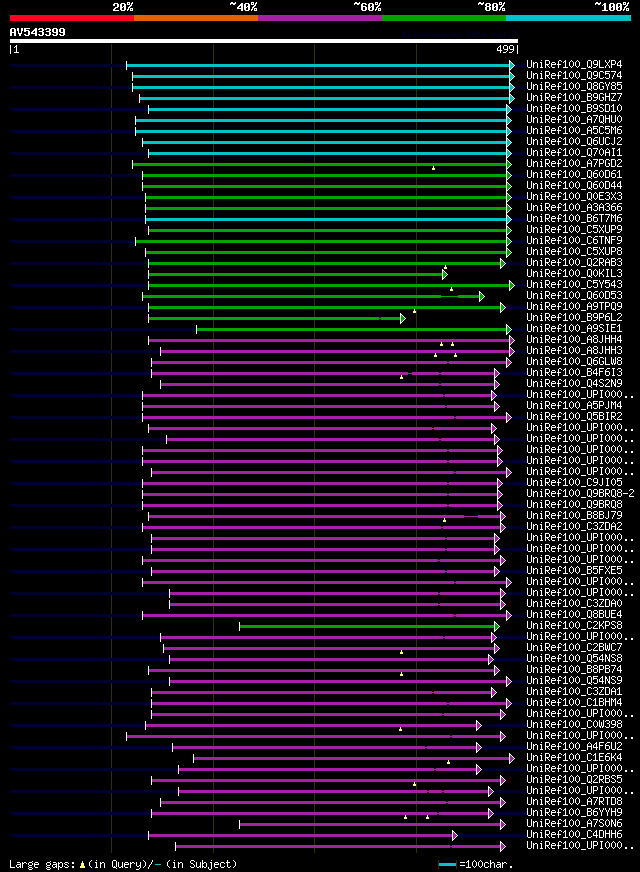
Task: Click the purple ~60% identity legend segment
Action: click(x=320, y=18)
